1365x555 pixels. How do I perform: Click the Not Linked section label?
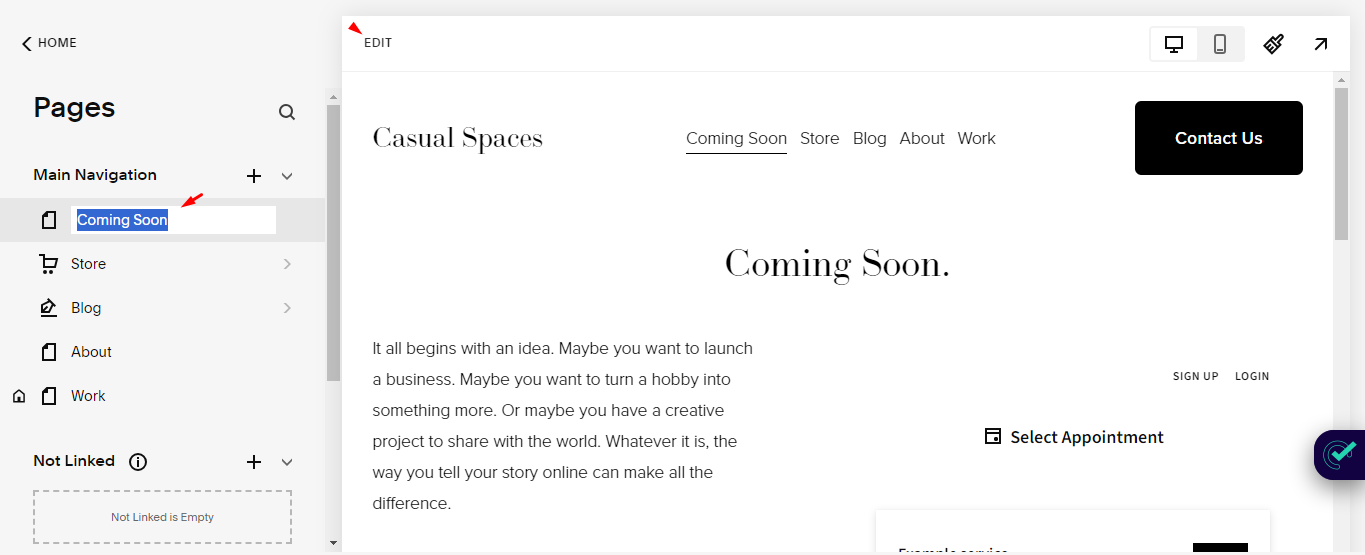(x=74, y=461)
